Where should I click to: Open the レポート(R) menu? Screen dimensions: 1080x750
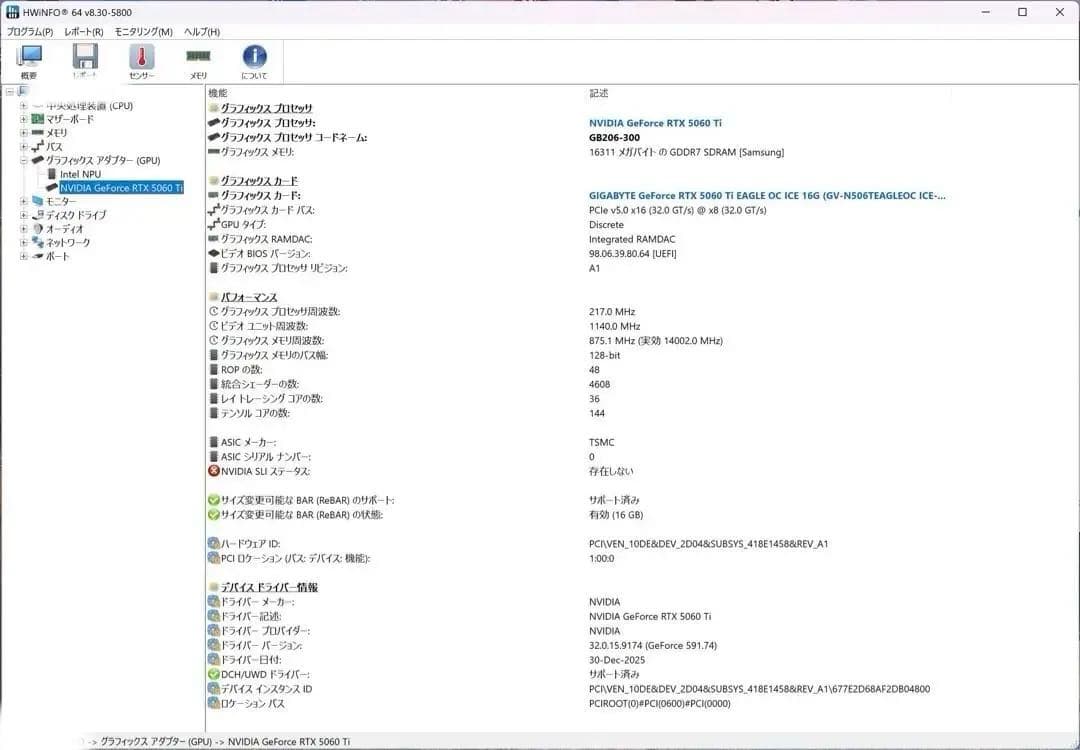click(x=83, y=32)
